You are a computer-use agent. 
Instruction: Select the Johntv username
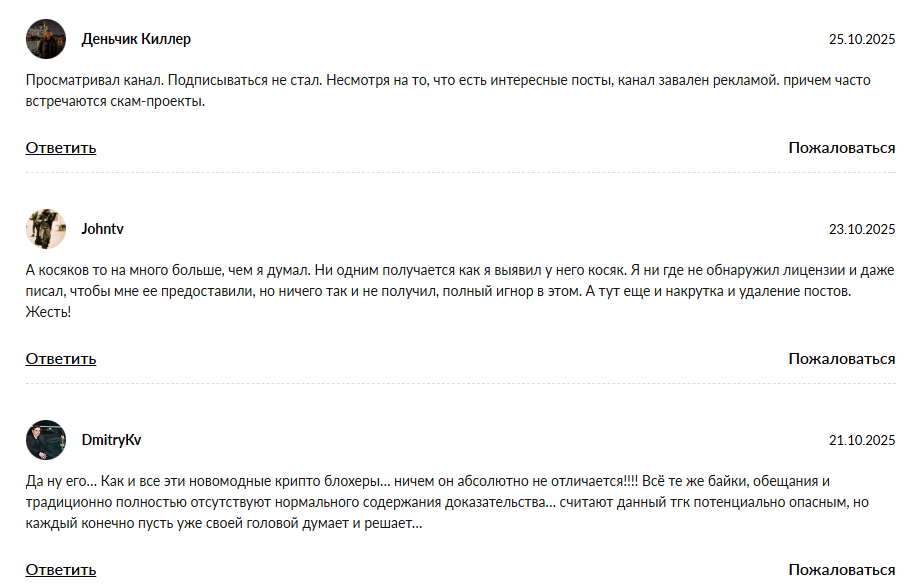102,229
